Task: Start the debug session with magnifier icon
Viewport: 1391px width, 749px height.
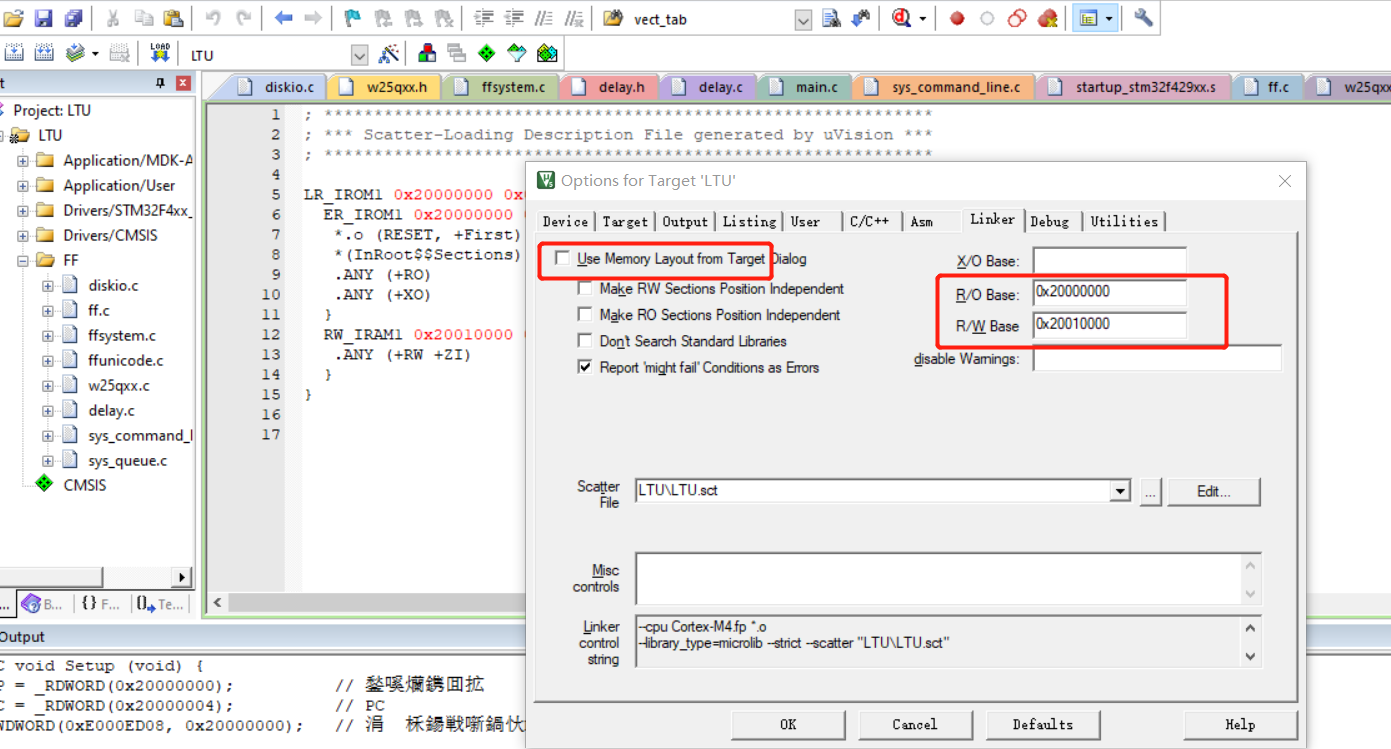Action: (x=902, y=18)
